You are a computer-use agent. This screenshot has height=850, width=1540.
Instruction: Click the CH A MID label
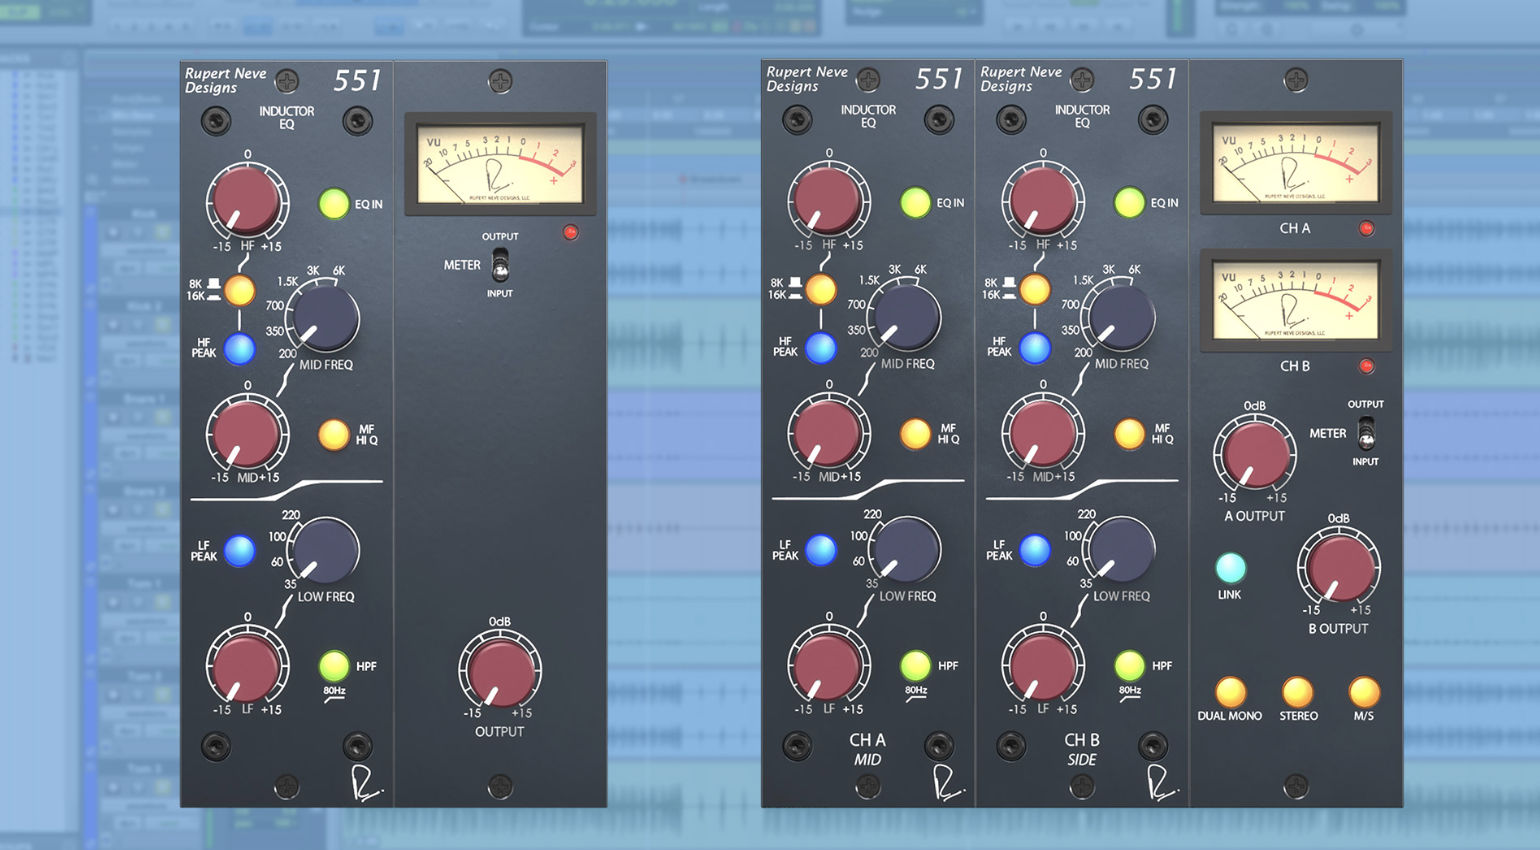pyautogui.click(x=867, y=749)
